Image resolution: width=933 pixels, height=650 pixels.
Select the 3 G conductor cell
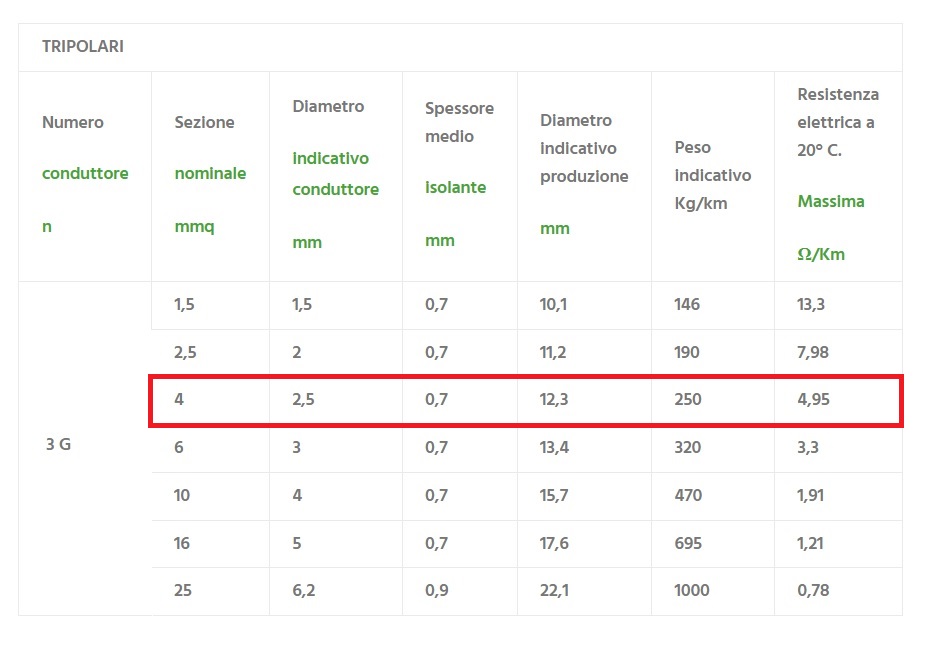pos(58,446)
